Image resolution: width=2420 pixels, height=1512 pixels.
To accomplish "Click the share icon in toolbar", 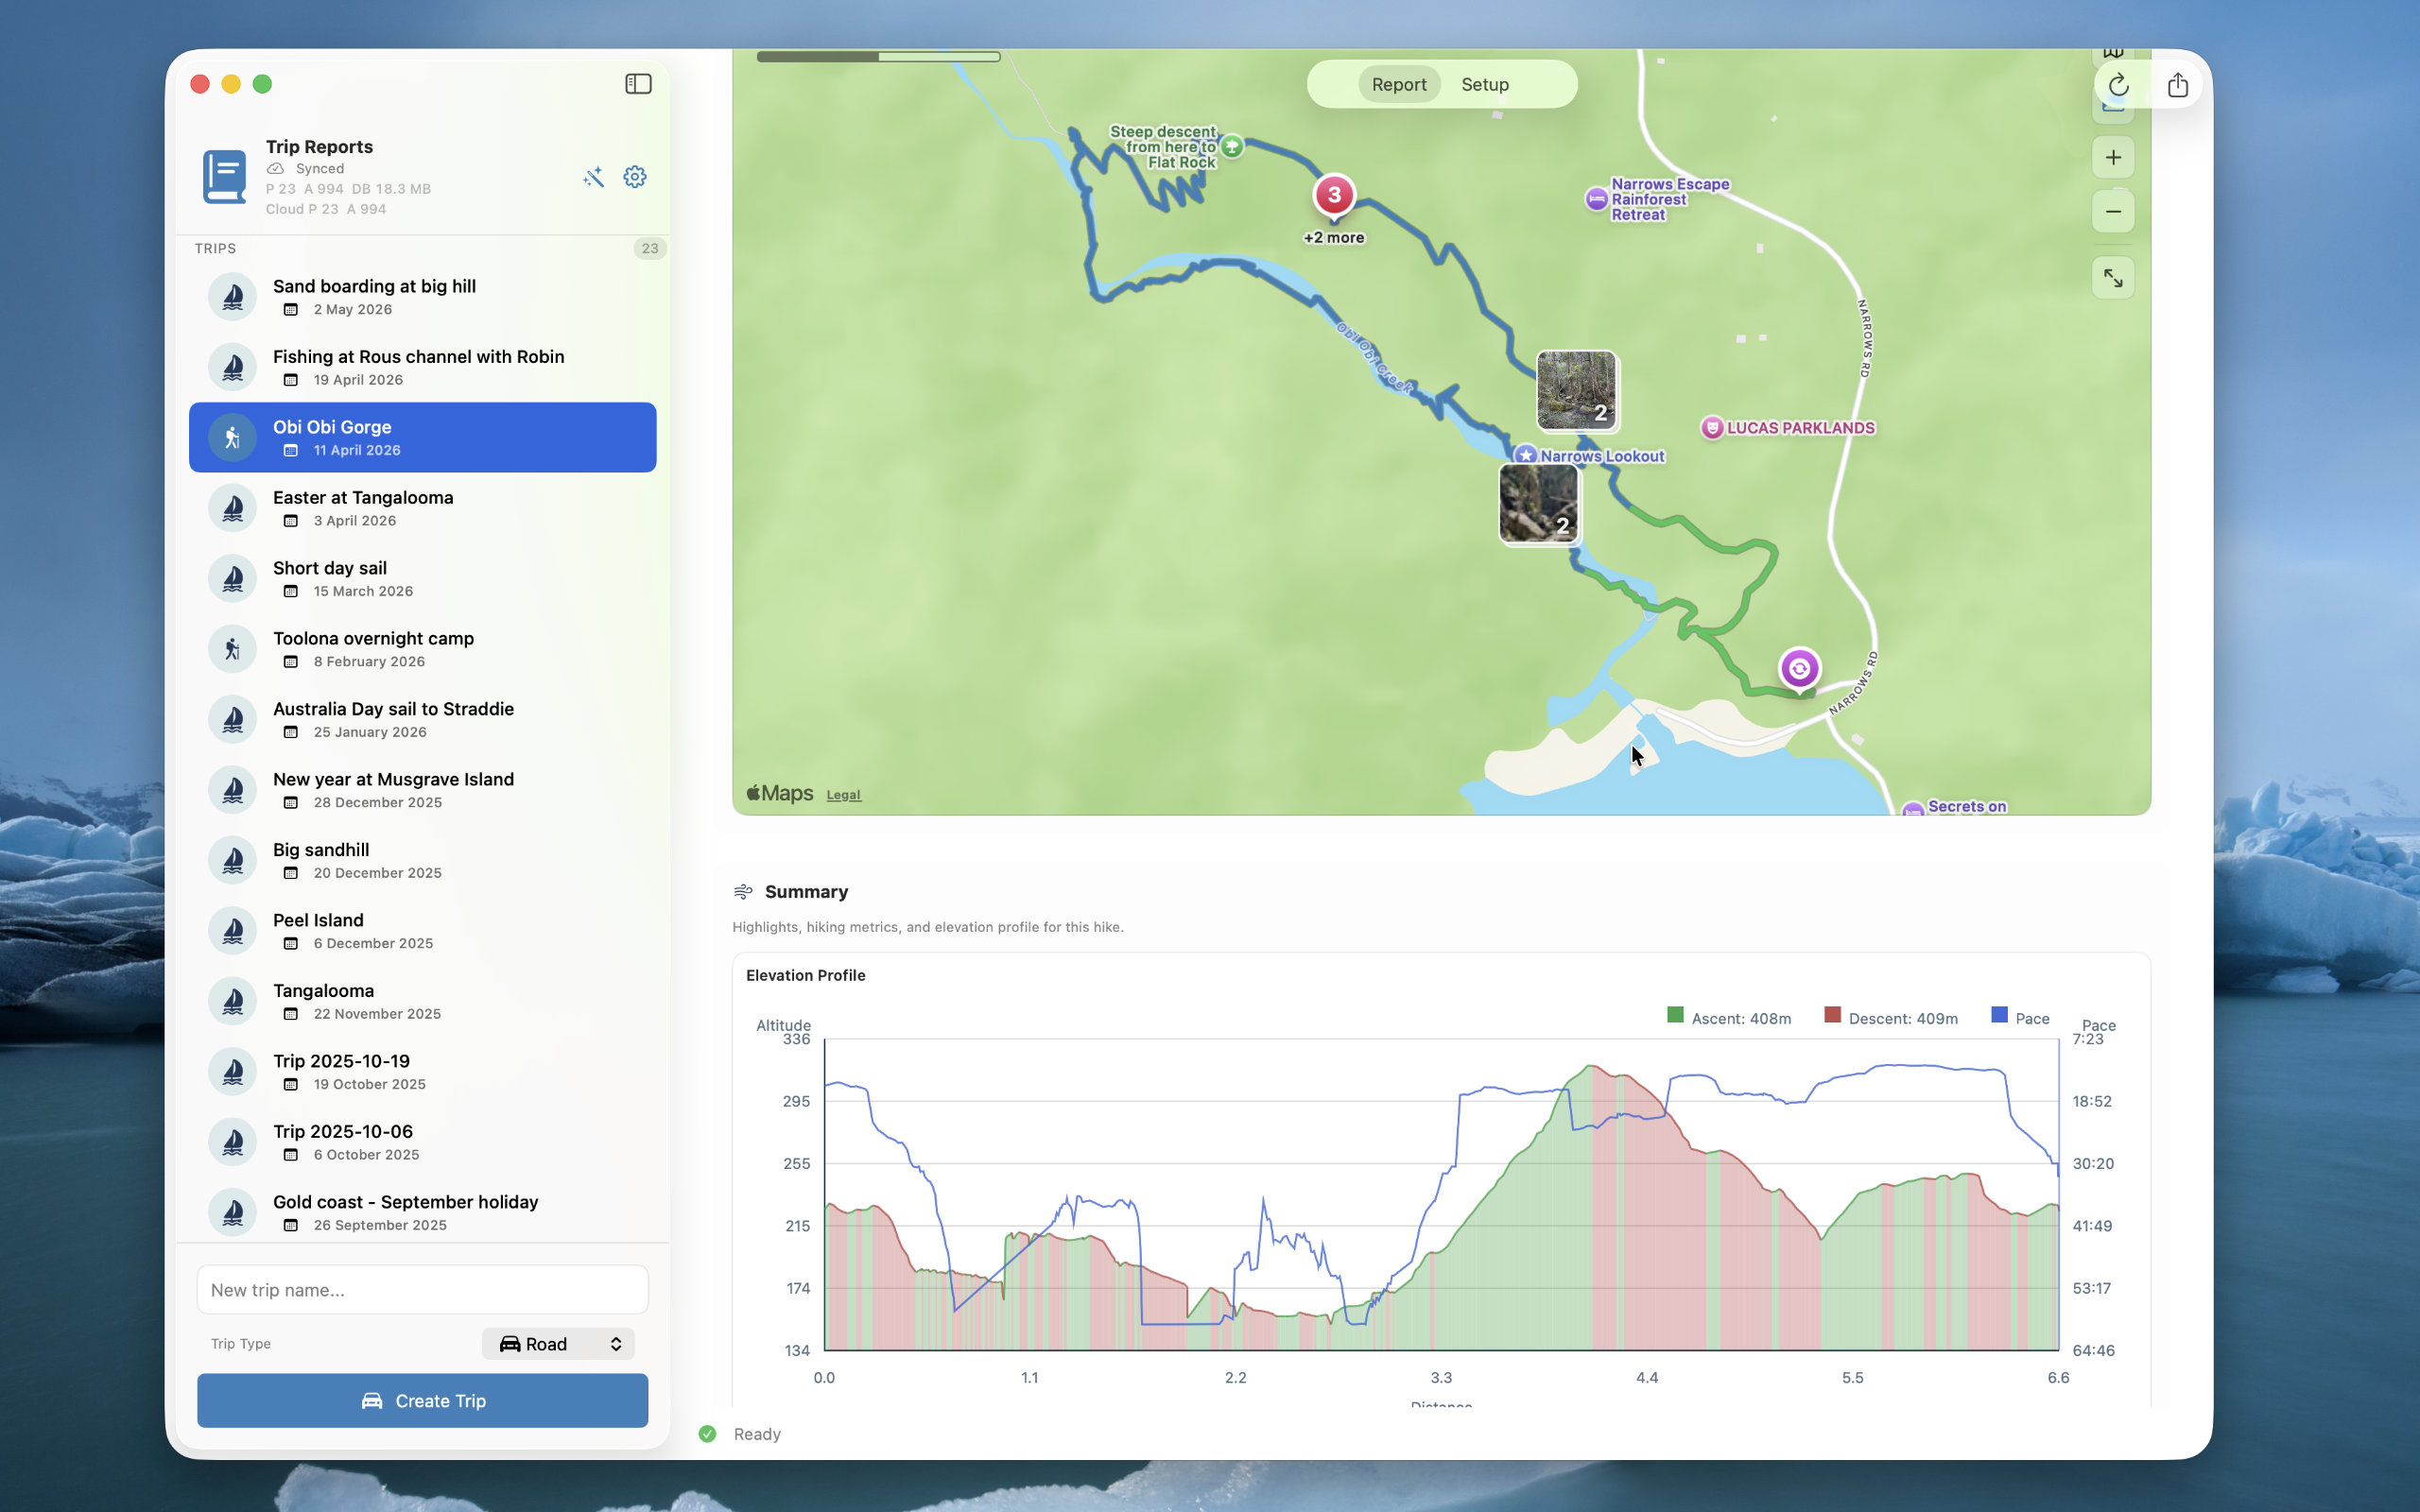I will coord(2177,85).
